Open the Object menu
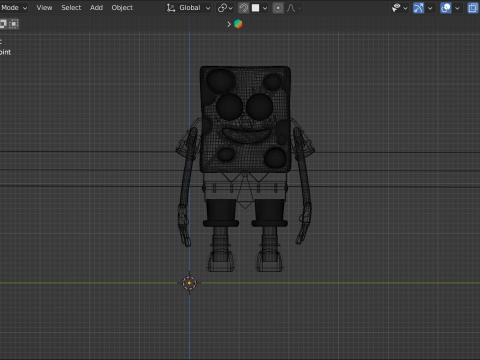This screenshot has width=480, height=360. [x=122, y=8]
